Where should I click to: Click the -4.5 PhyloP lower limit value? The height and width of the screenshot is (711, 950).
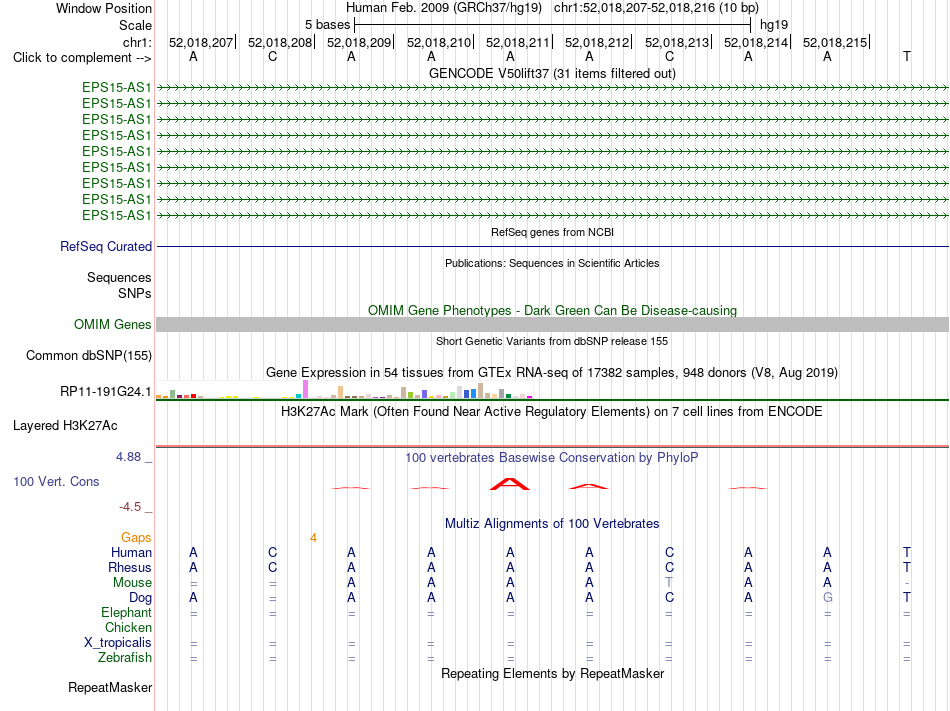point(130,507)
